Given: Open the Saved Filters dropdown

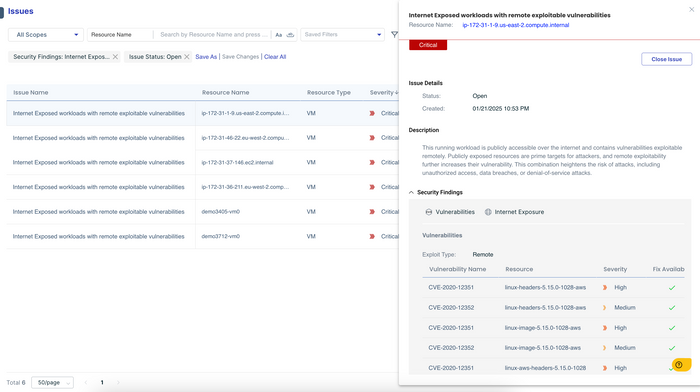Looking at the screenshot, I should point(342,34).
